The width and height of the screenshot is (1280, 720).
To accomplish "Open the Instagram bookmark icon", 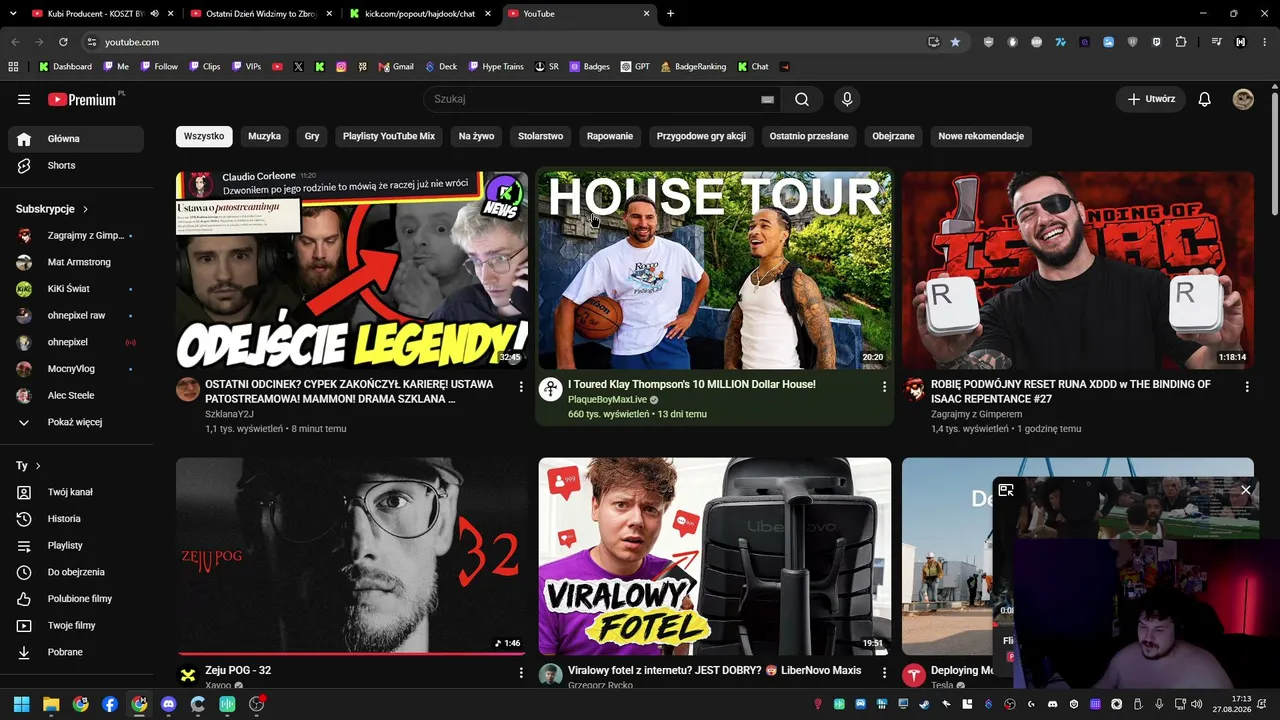I will (341, 67).
